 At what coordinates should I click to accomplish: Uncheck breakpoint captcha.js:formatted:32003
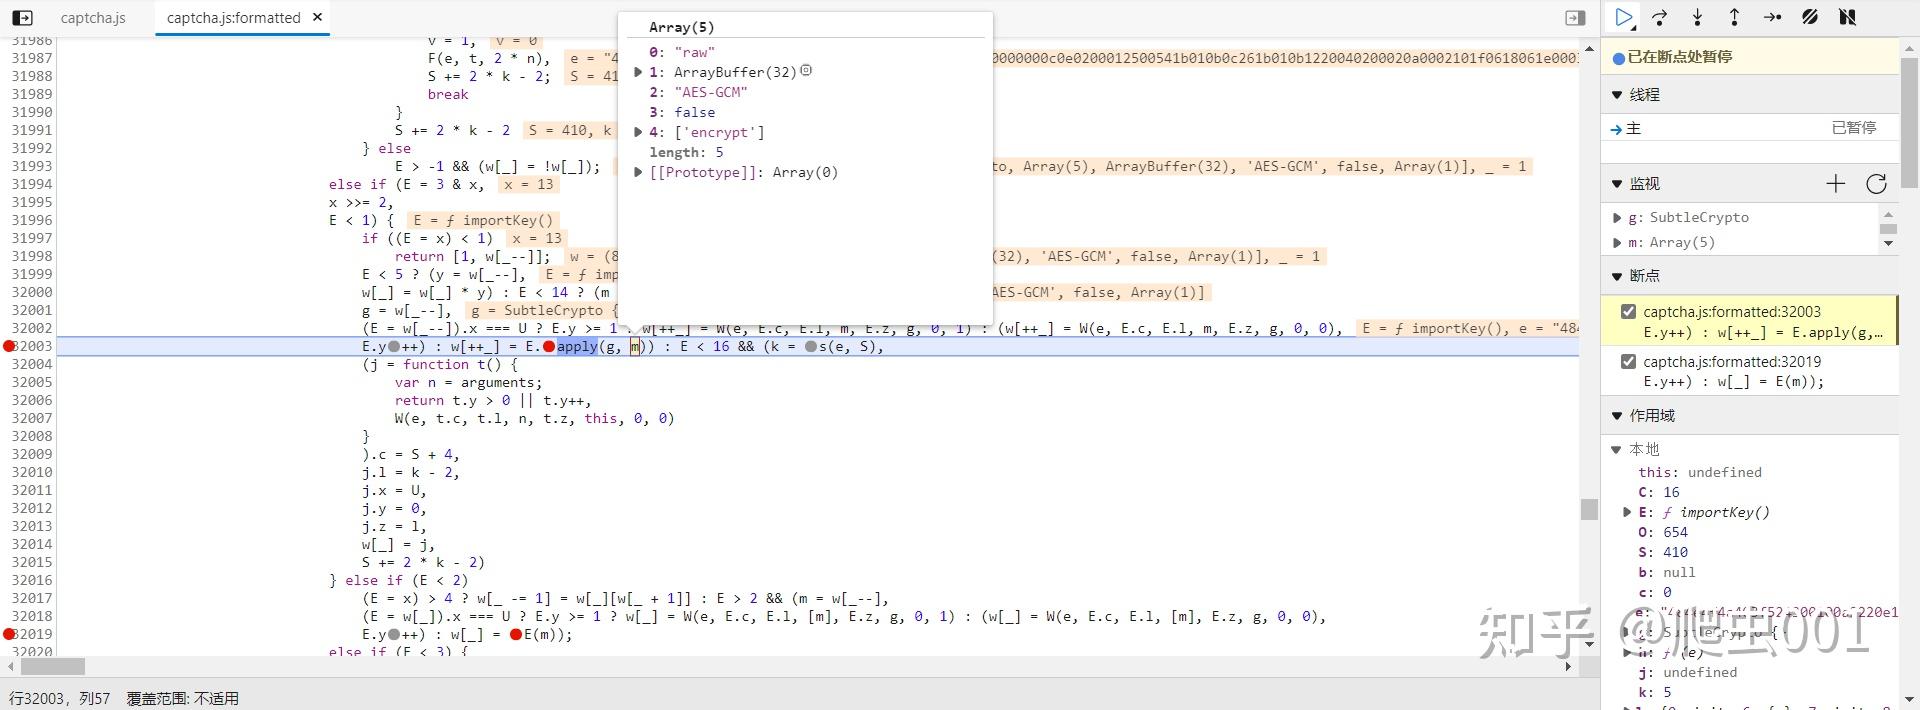pos(1628,312)
